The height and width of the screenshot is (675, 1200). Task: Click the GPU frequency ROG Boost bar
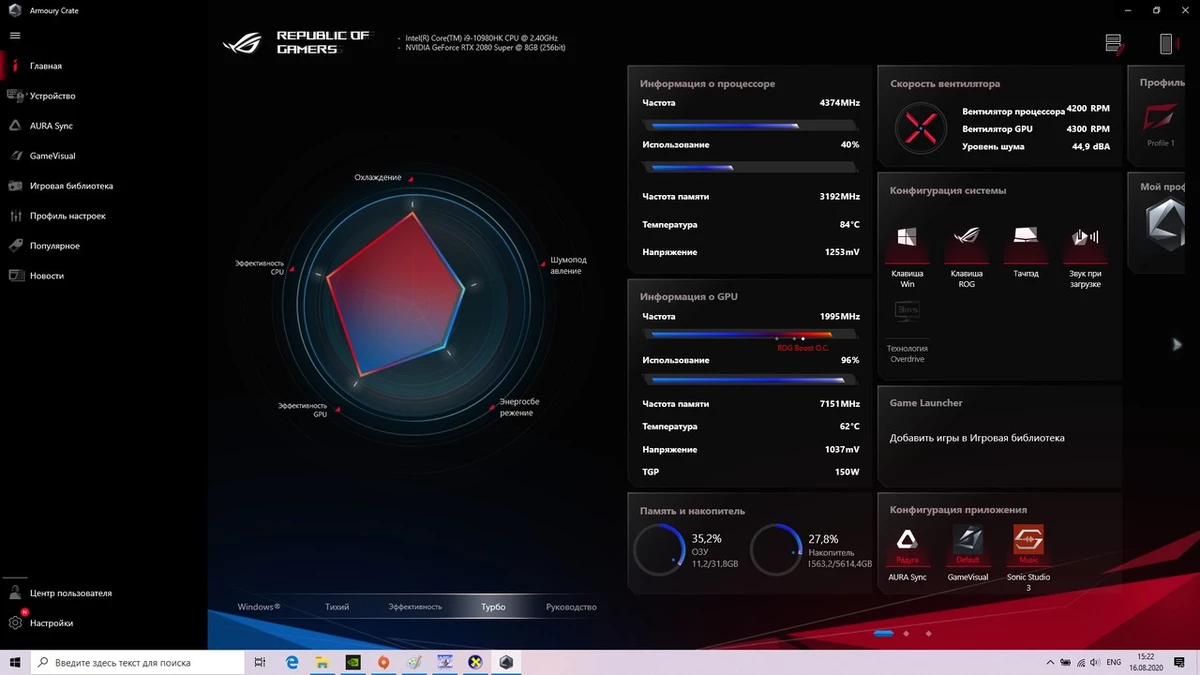pyautogui.click(x=750, y=334)
